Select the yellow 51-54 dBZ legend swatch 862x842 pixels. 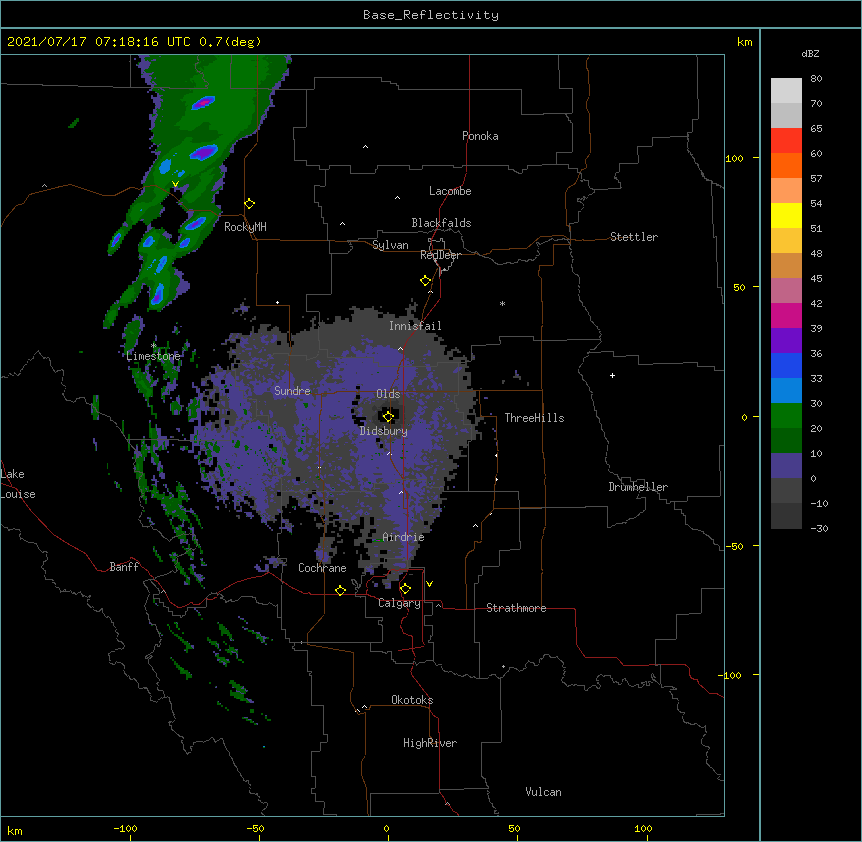[x=786, y=215]
